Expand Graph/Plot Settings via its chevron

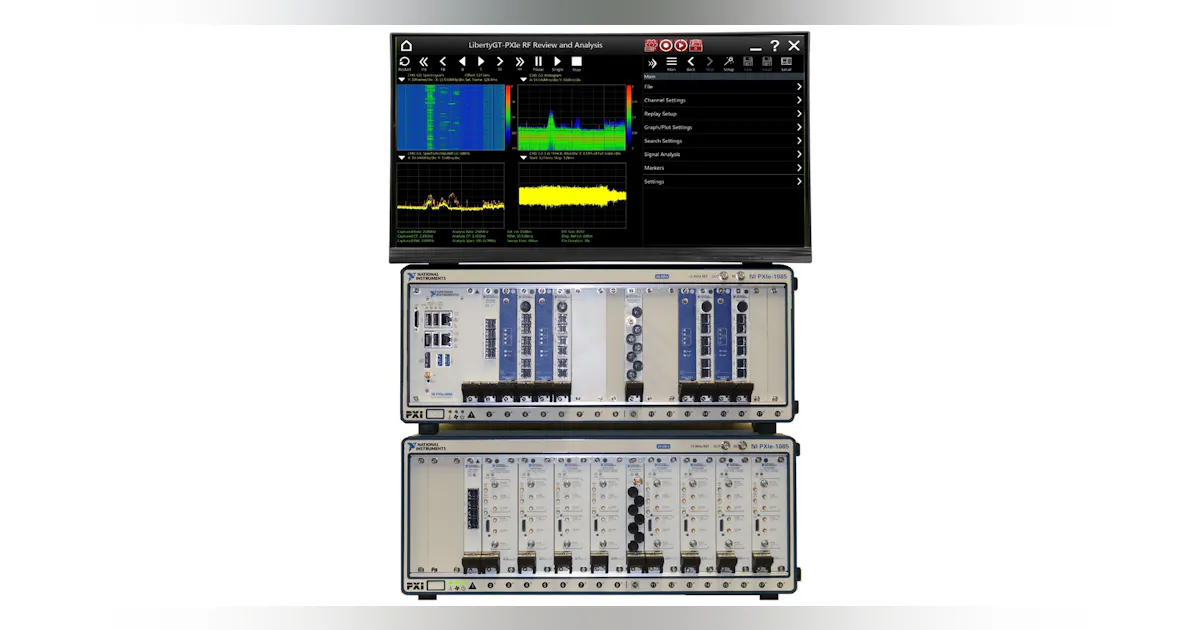click(799, 127)
